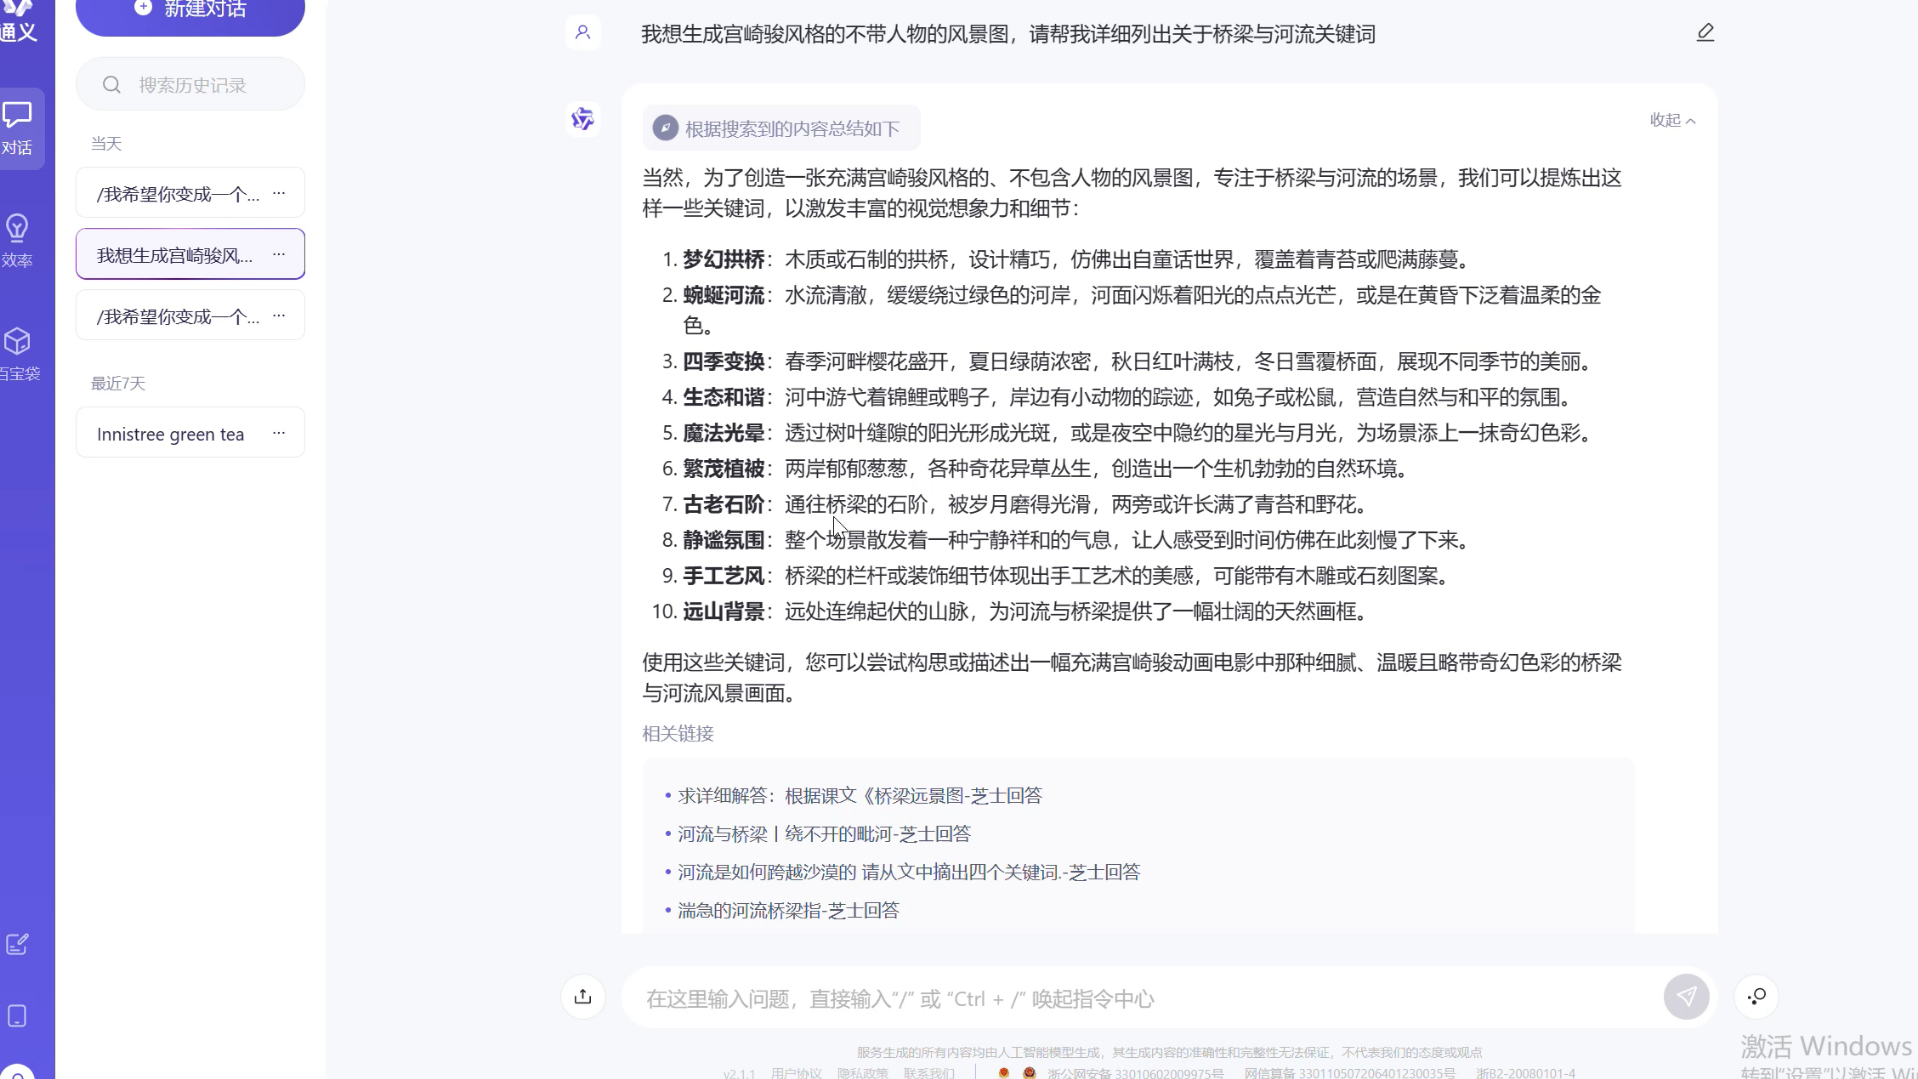Viewport: 1918px width, 1079px height.
Task: Open more options for Innistree green tea
Action: coord(279,433)
